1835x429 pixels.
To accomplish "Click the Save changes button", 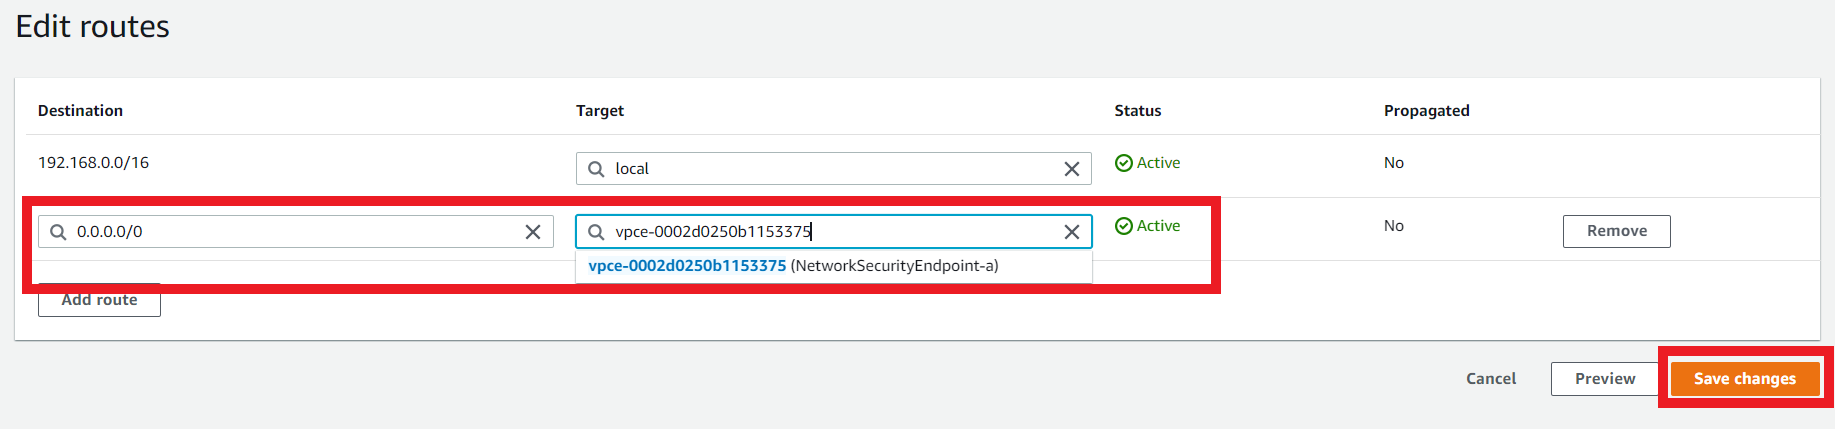I will pyautogui.click(x=1745, y=379).
